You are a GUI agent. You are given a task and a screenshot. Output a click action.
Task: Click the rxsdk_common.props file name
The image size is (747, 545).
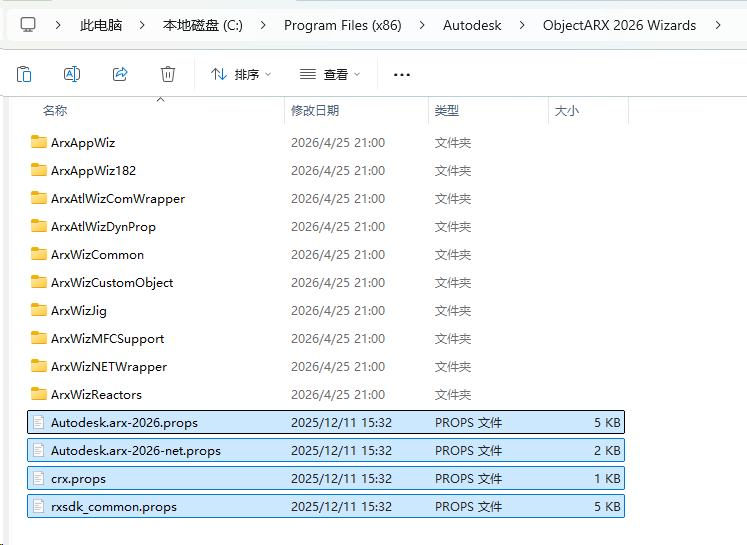pos(114,507)
